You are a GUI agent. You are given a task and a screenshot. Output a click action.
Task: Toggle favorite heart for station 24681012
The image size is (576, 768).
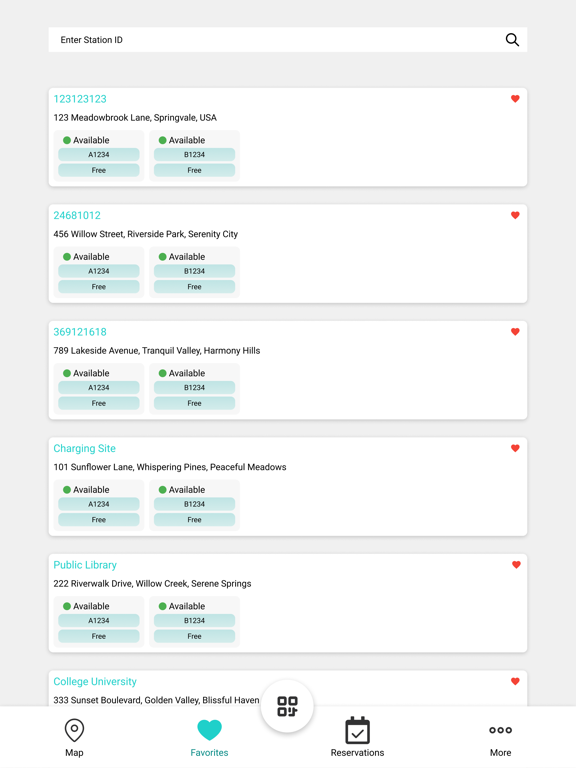click(515, 215)
